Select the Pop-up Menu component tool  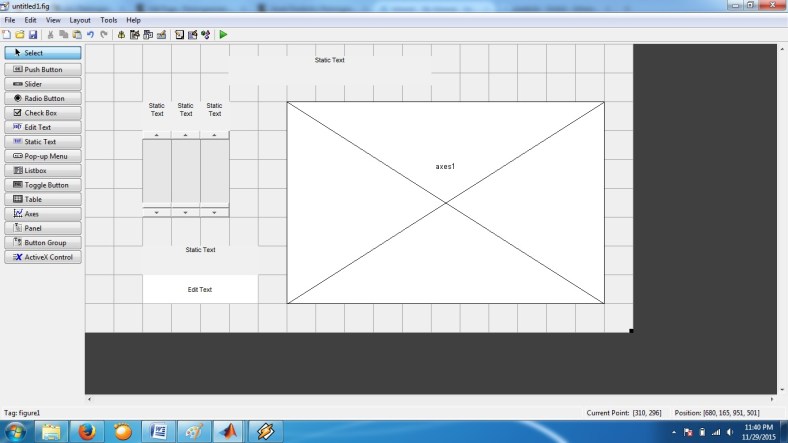tap(43, 156)
